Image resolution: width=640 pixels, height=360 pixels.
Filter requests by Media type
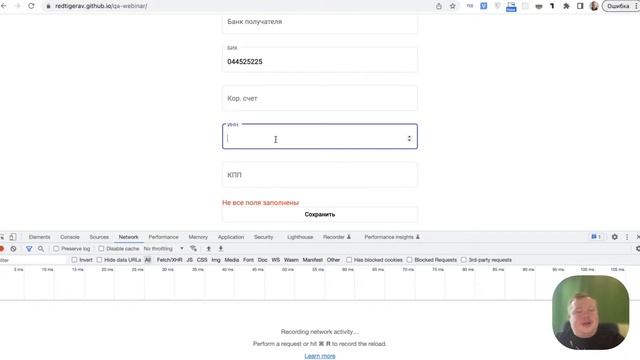coord(231,260)
